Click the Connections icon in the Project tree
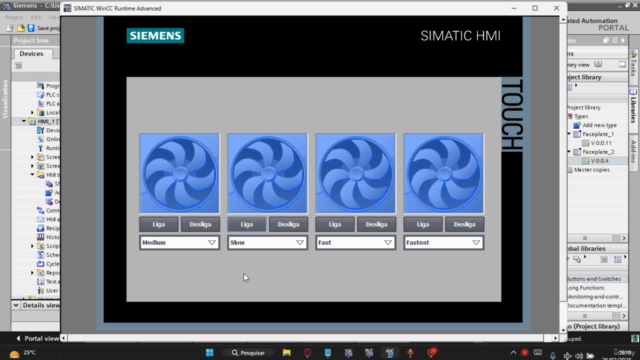640x360 pixels. pos(40,210)
